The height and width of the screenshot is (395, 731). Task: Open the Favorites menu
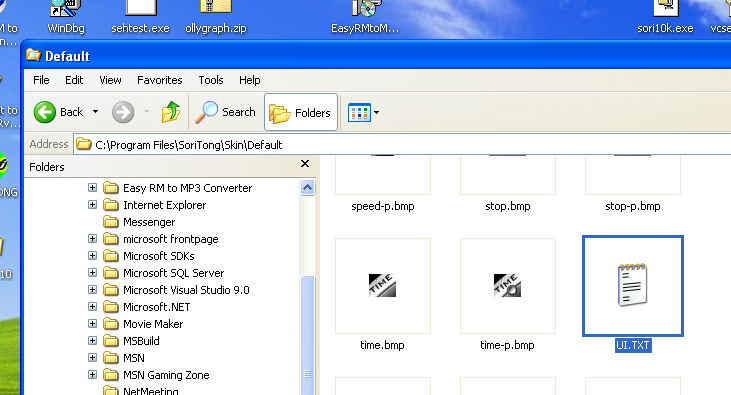click(159, 80)
